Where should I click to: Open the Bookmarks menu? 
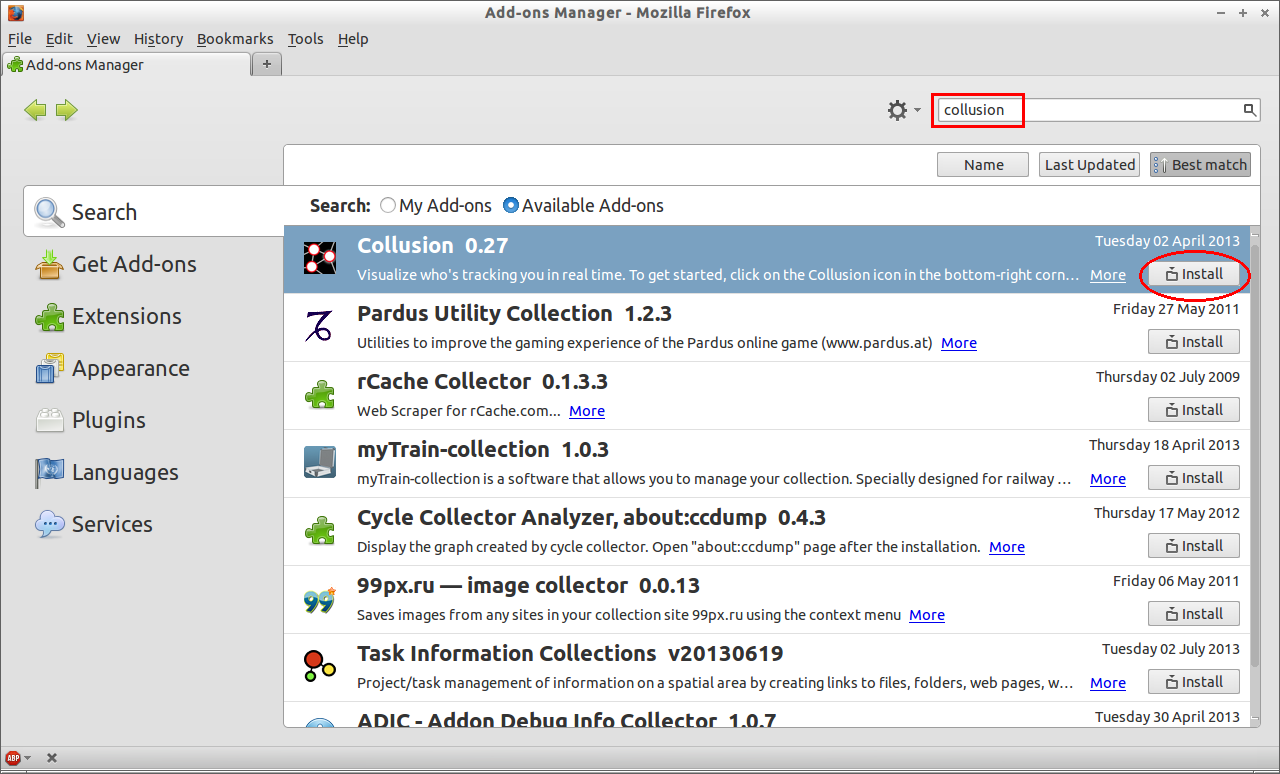pos(235,39)
